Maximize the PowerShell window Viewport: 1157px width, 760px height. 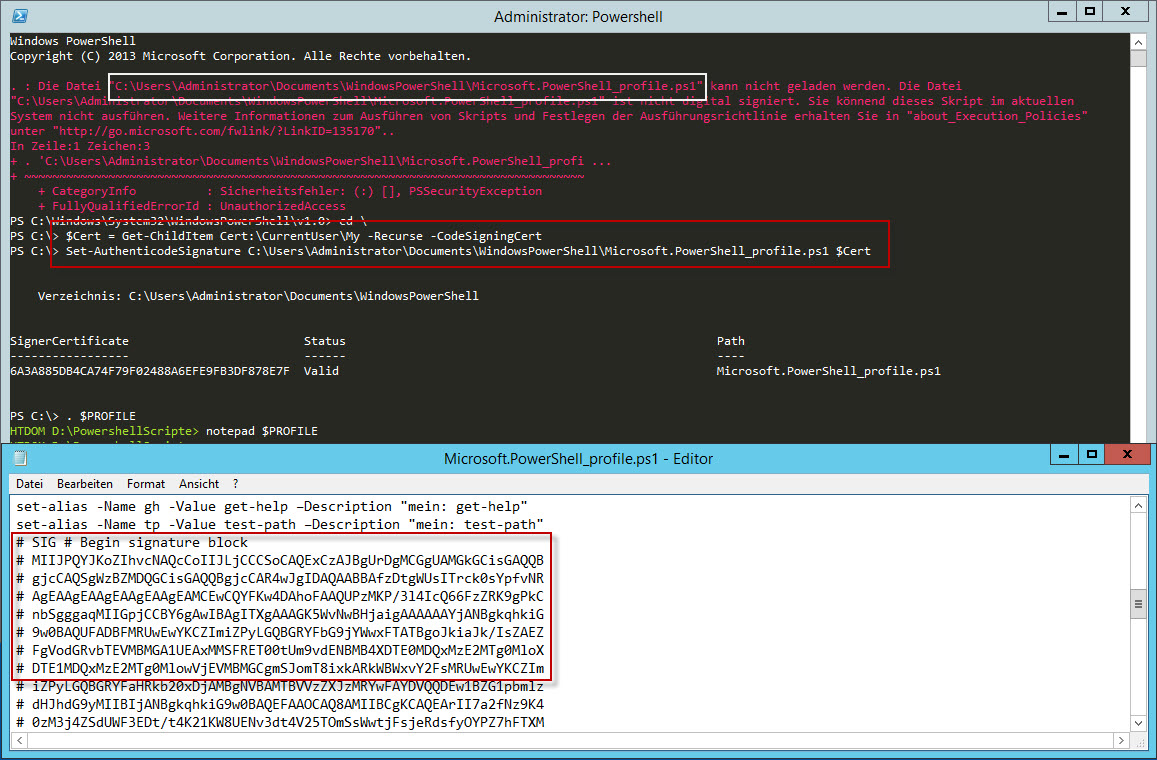point(1089,12)
